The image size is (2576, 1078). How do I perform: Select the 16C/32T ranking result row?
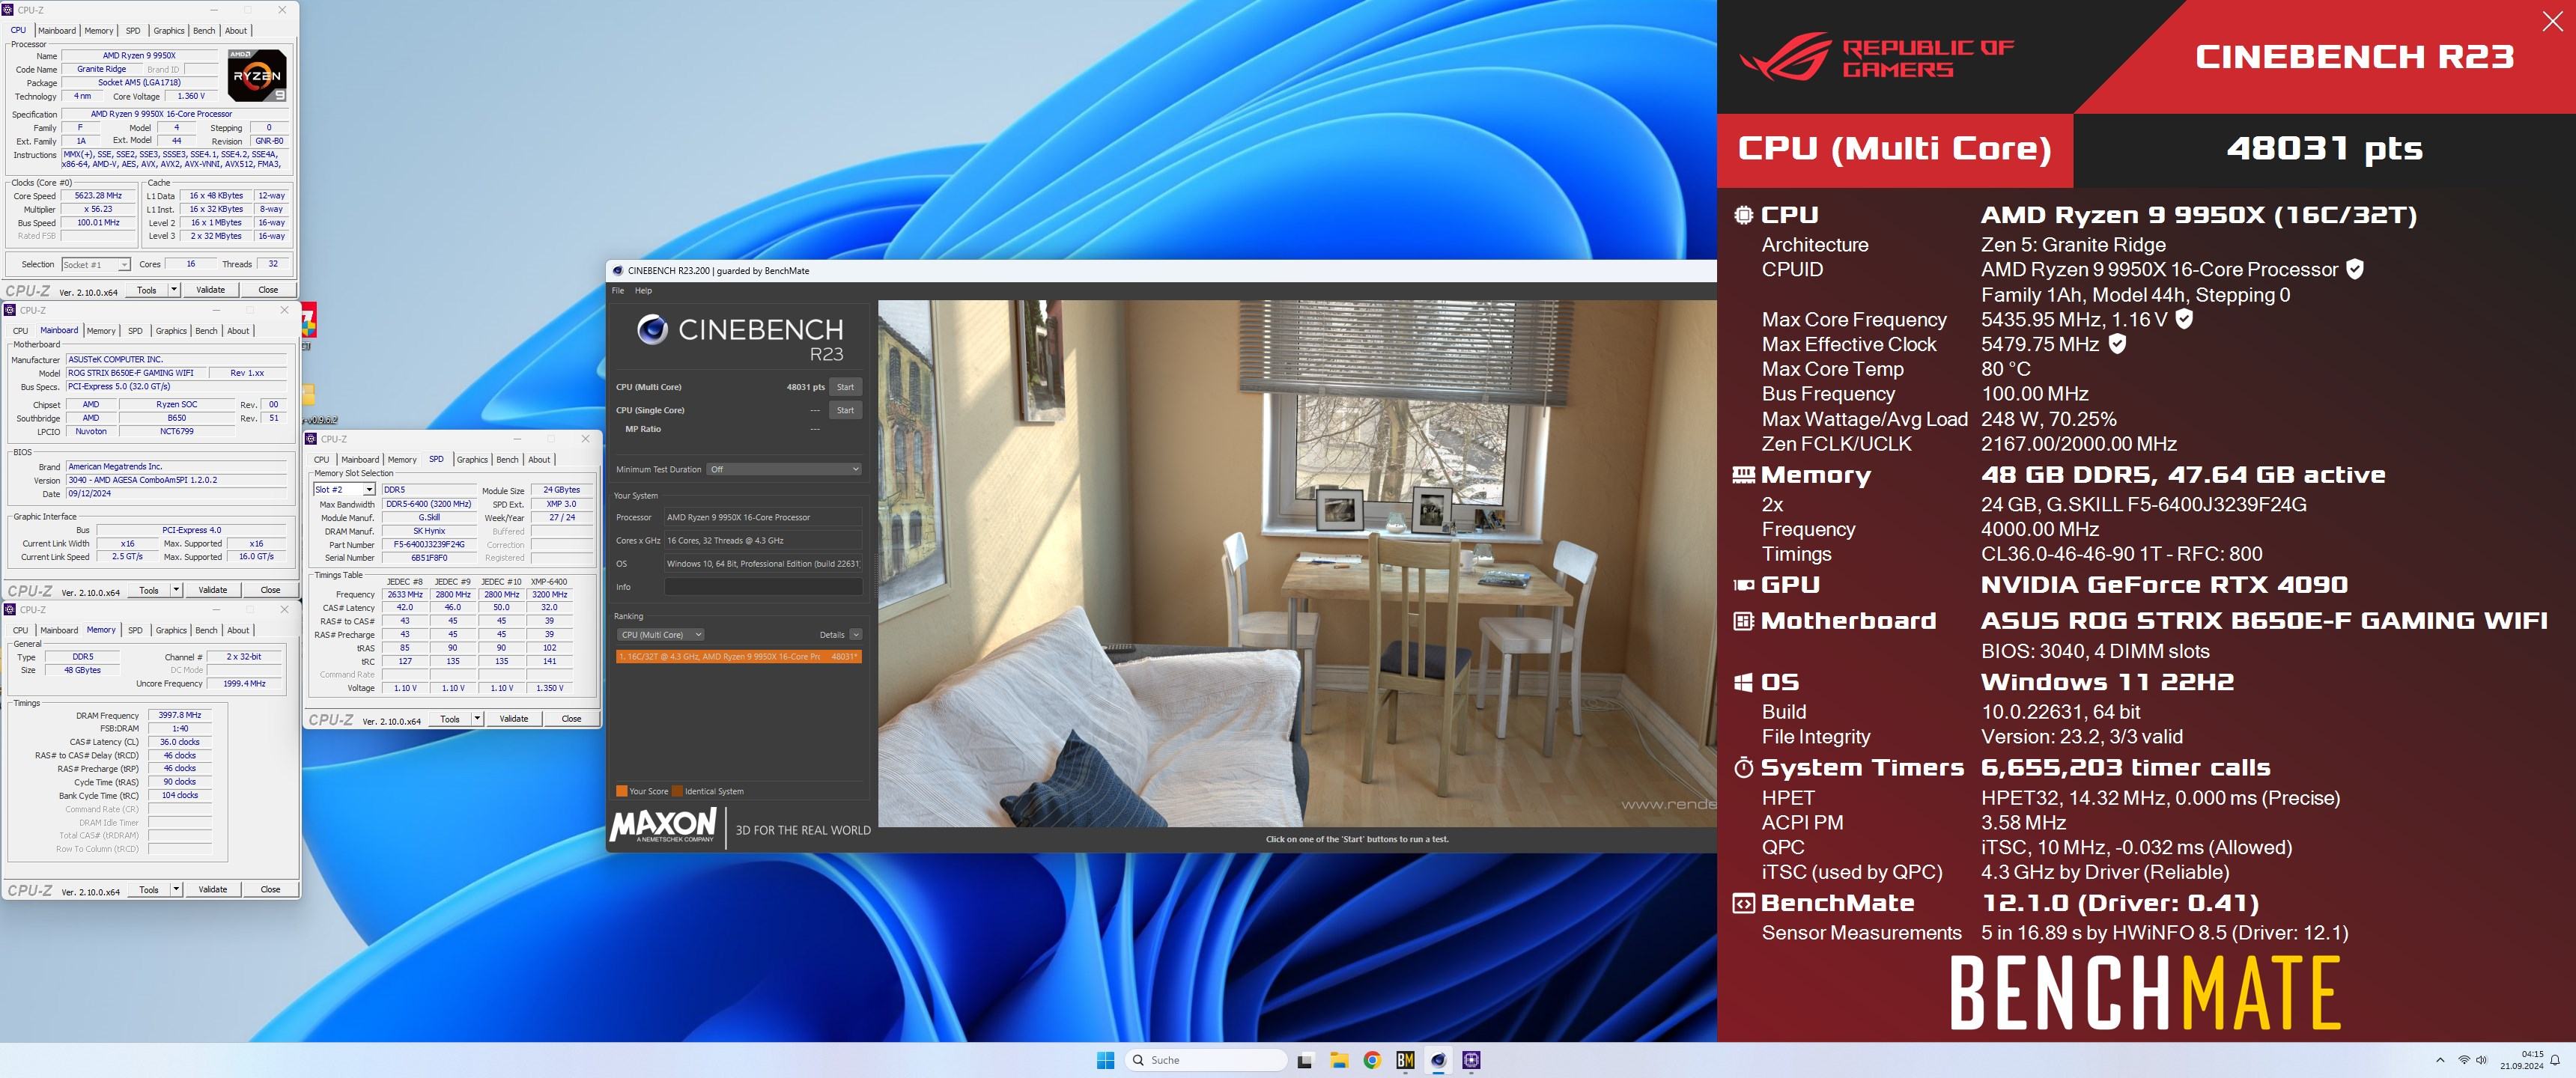click(x=738, y=657)
